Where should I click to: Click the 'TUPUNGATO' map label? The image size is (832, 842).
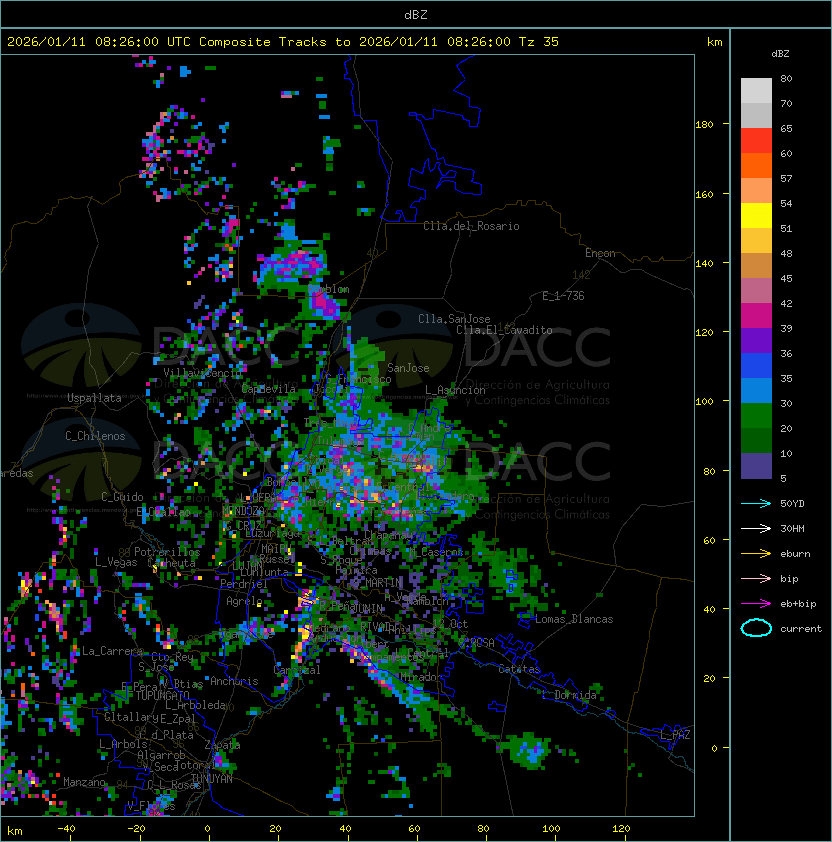162,696
